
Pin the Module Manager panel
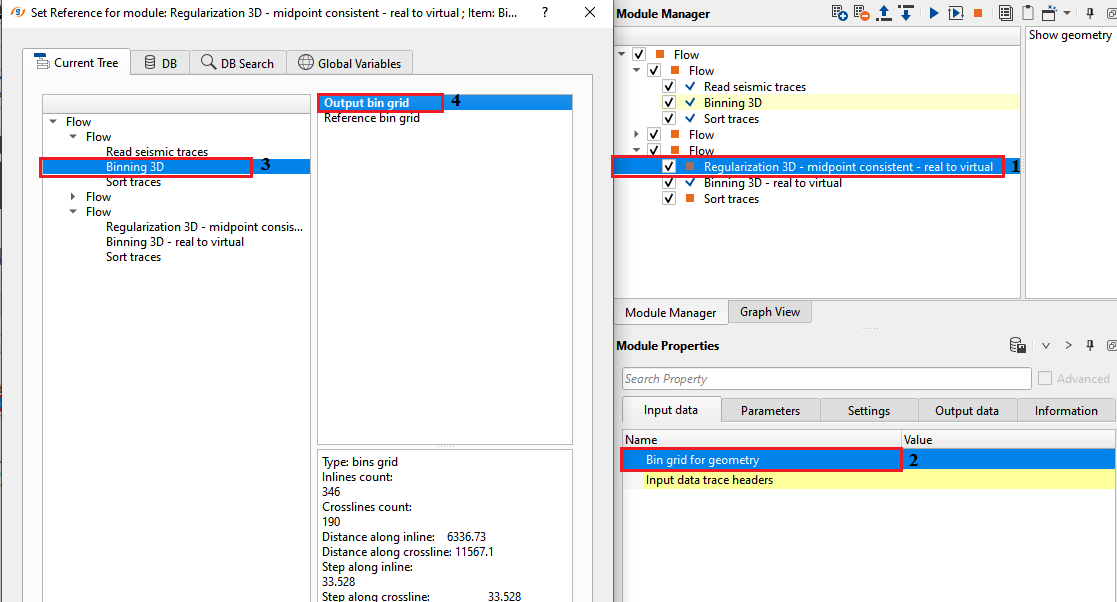point(1090,13)
